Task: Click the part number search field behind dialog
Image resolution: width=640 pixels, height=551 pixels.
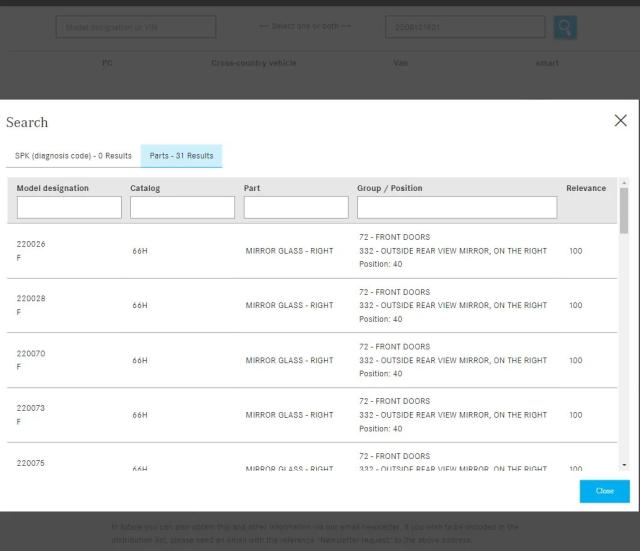Action: [x=465, y=27]
